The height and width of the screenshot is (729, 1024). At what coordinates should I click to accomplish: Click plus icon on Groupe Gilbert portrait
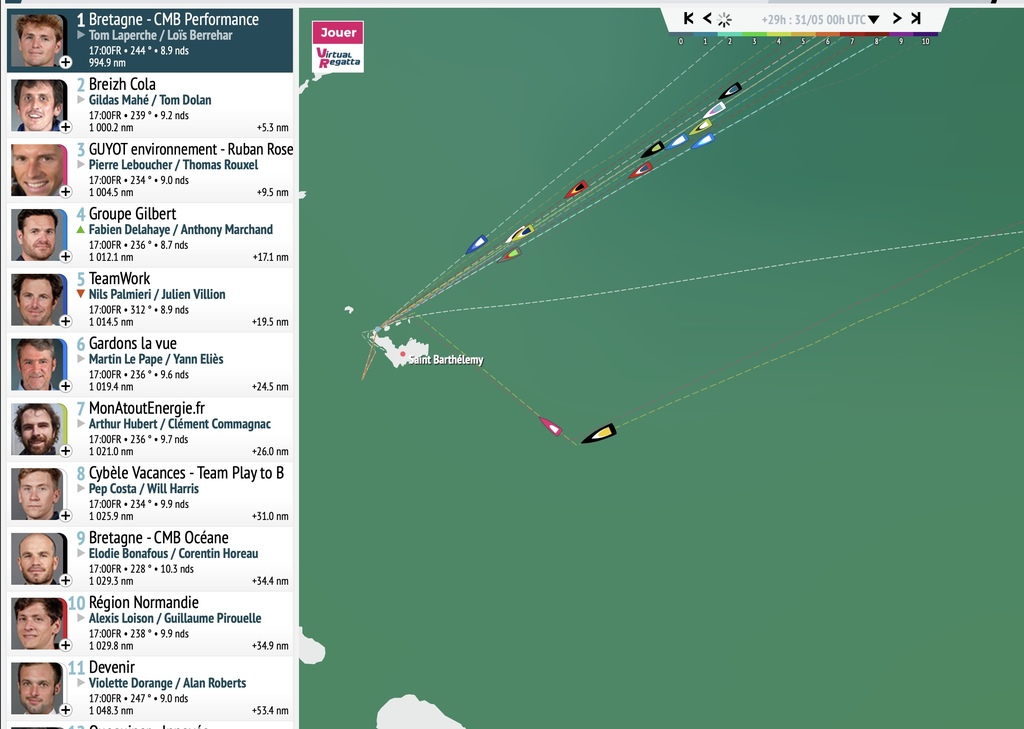pos(65,257)
